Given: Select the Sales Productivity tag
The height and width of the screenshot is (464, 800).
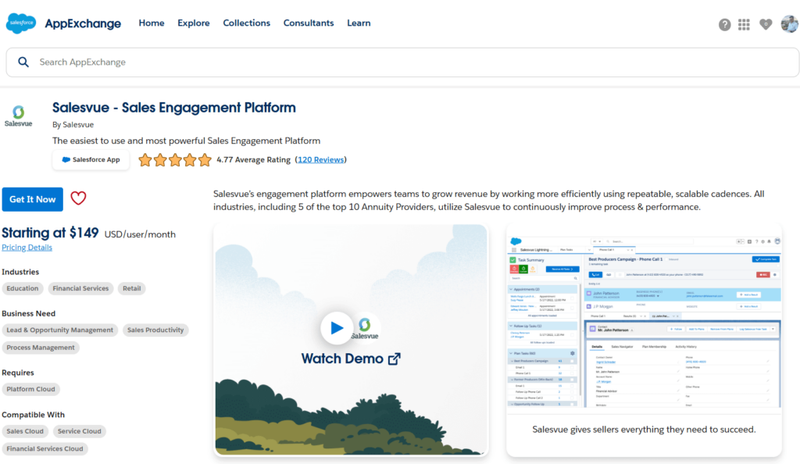Looking at the screenshot, I should point(156,330).
